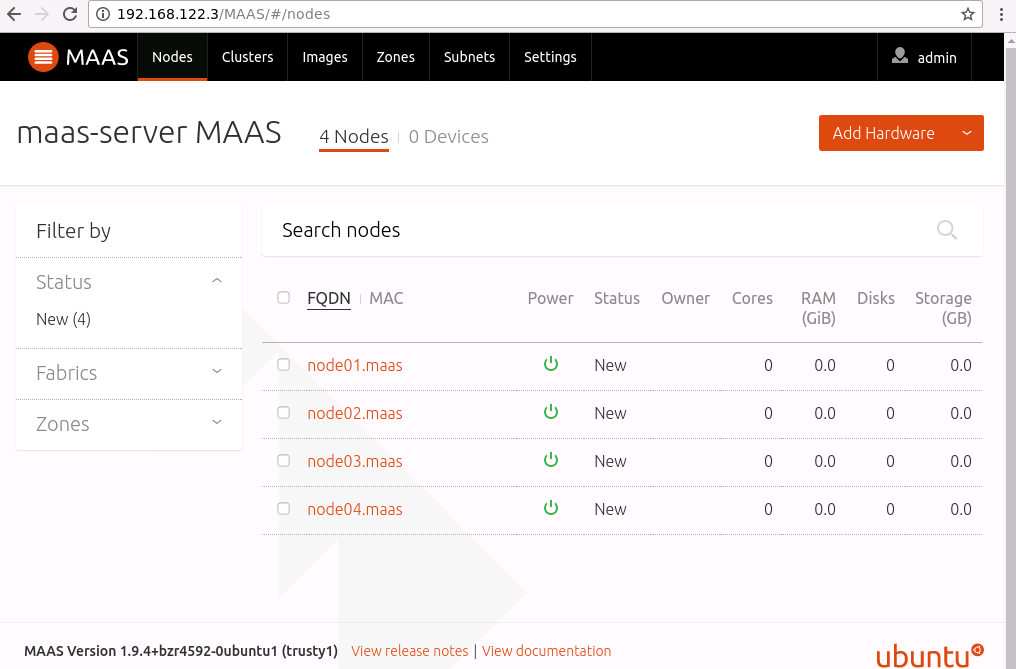1016x669 pixels.
Task: Open the Settings navigation tab
Action: [x=550, y=57]
